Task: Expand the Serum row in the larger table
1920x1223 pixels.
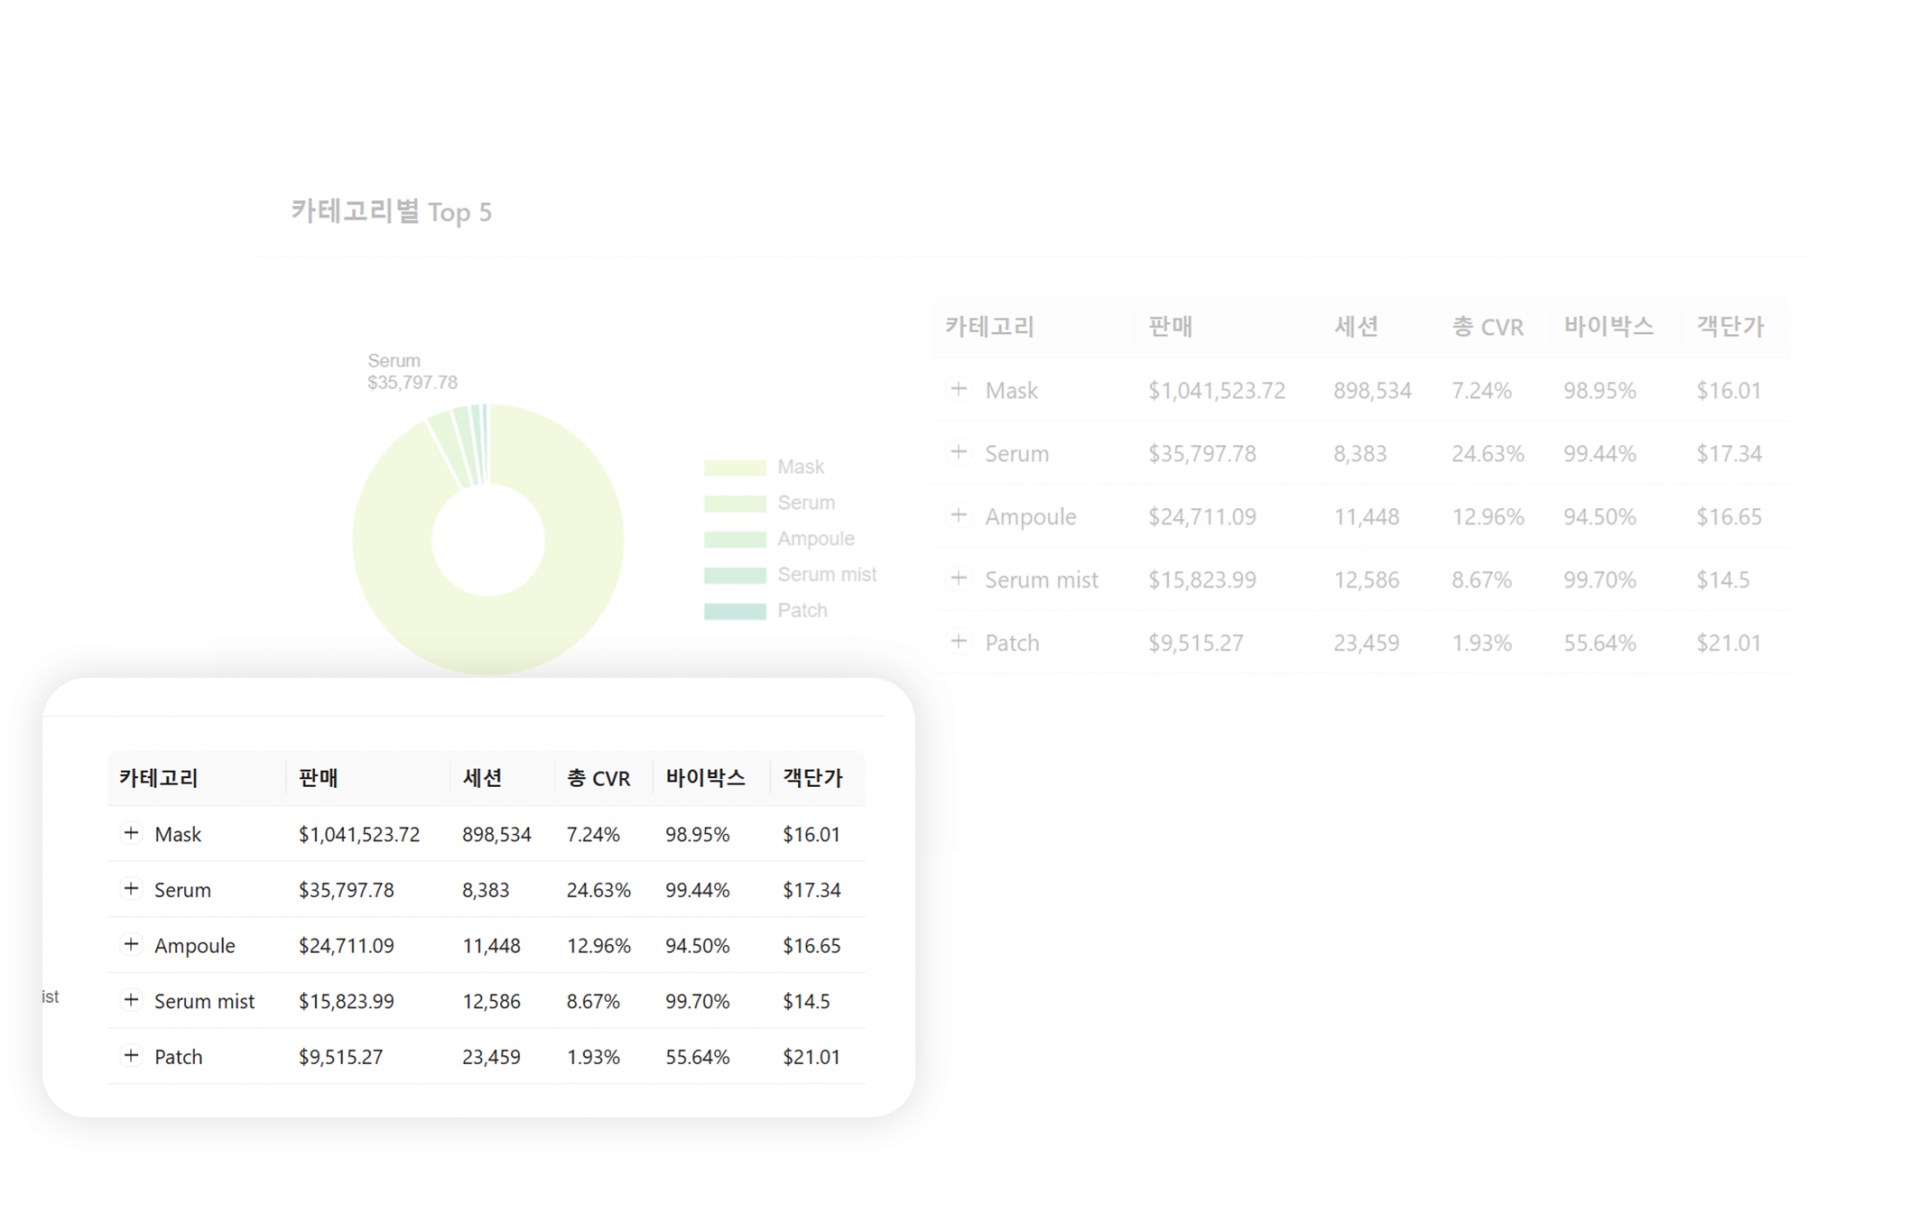Action: pyautogui.click(x=958, y=452)
